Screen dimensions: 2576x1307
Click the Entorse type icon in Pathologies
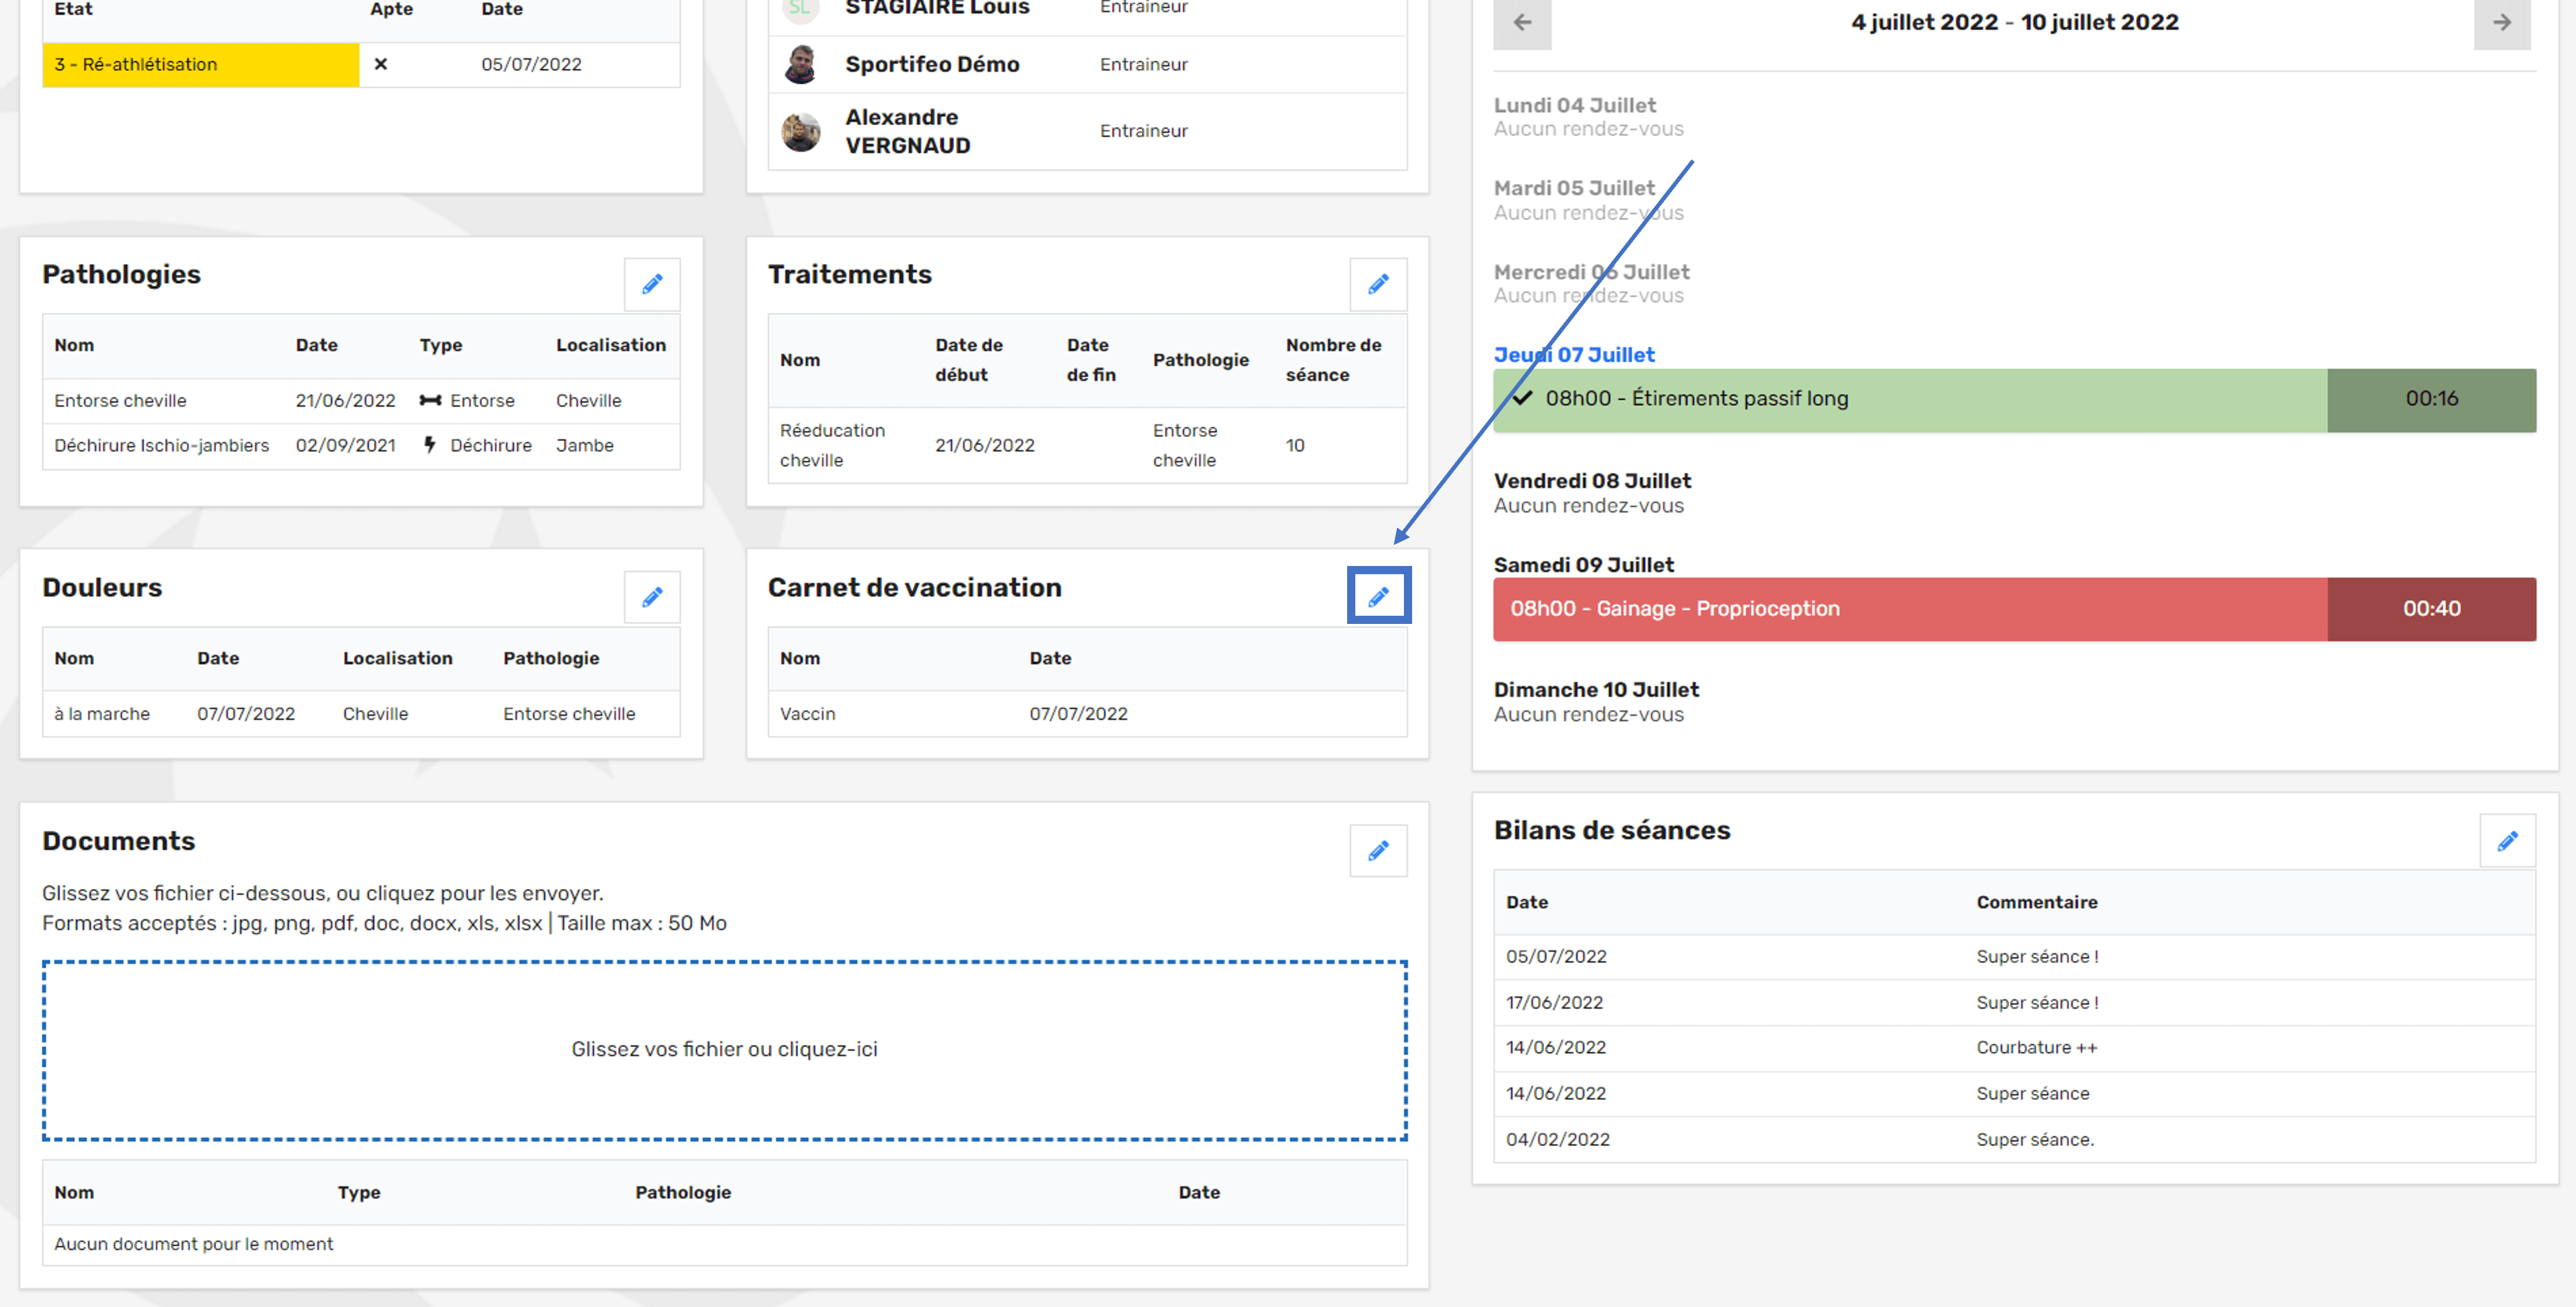(430, 400)
